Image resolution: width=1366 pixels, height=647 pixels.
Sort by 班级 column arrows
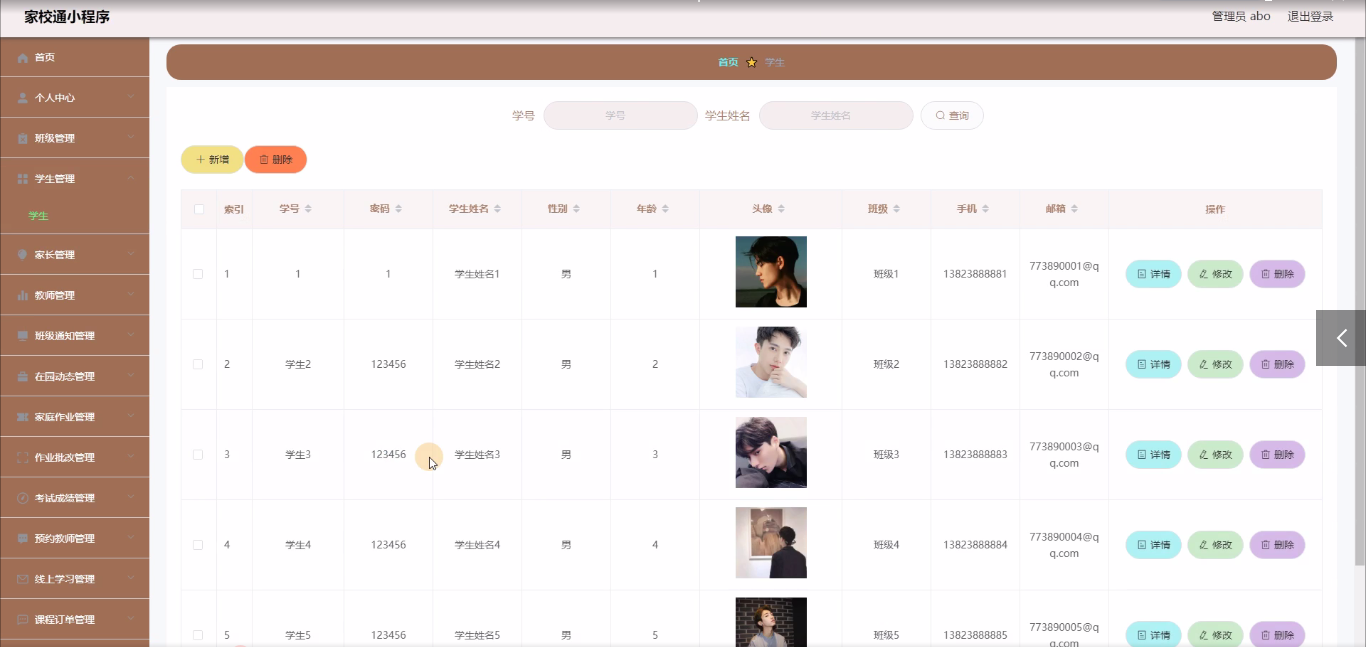click(896, 209)
